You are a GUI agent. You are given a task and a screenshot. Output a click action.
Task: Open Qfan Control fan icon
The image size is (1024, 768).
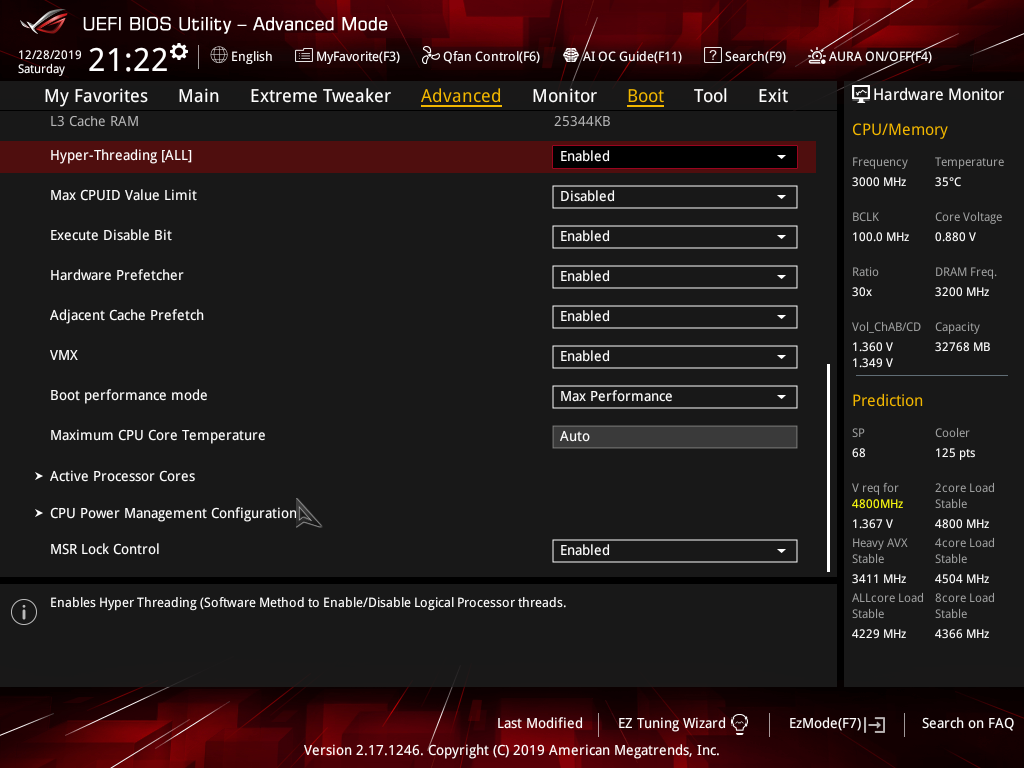click(430, 56)
